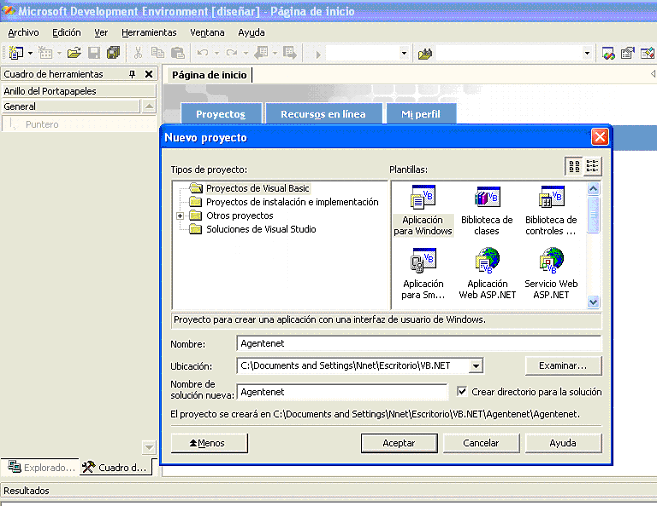The width and height of the screenshot is (657, 508).
Task: Click the Paste clipboard icon
Action: pos(178,53)
